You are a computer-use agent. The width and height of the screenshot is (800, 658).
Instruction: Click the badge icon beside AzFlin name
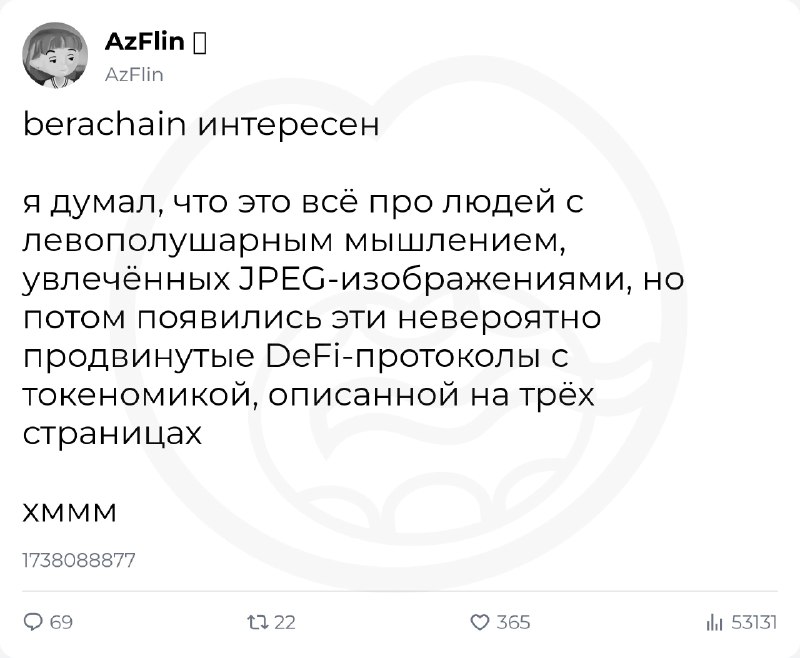pyautogui.click(x=200, y=43)
